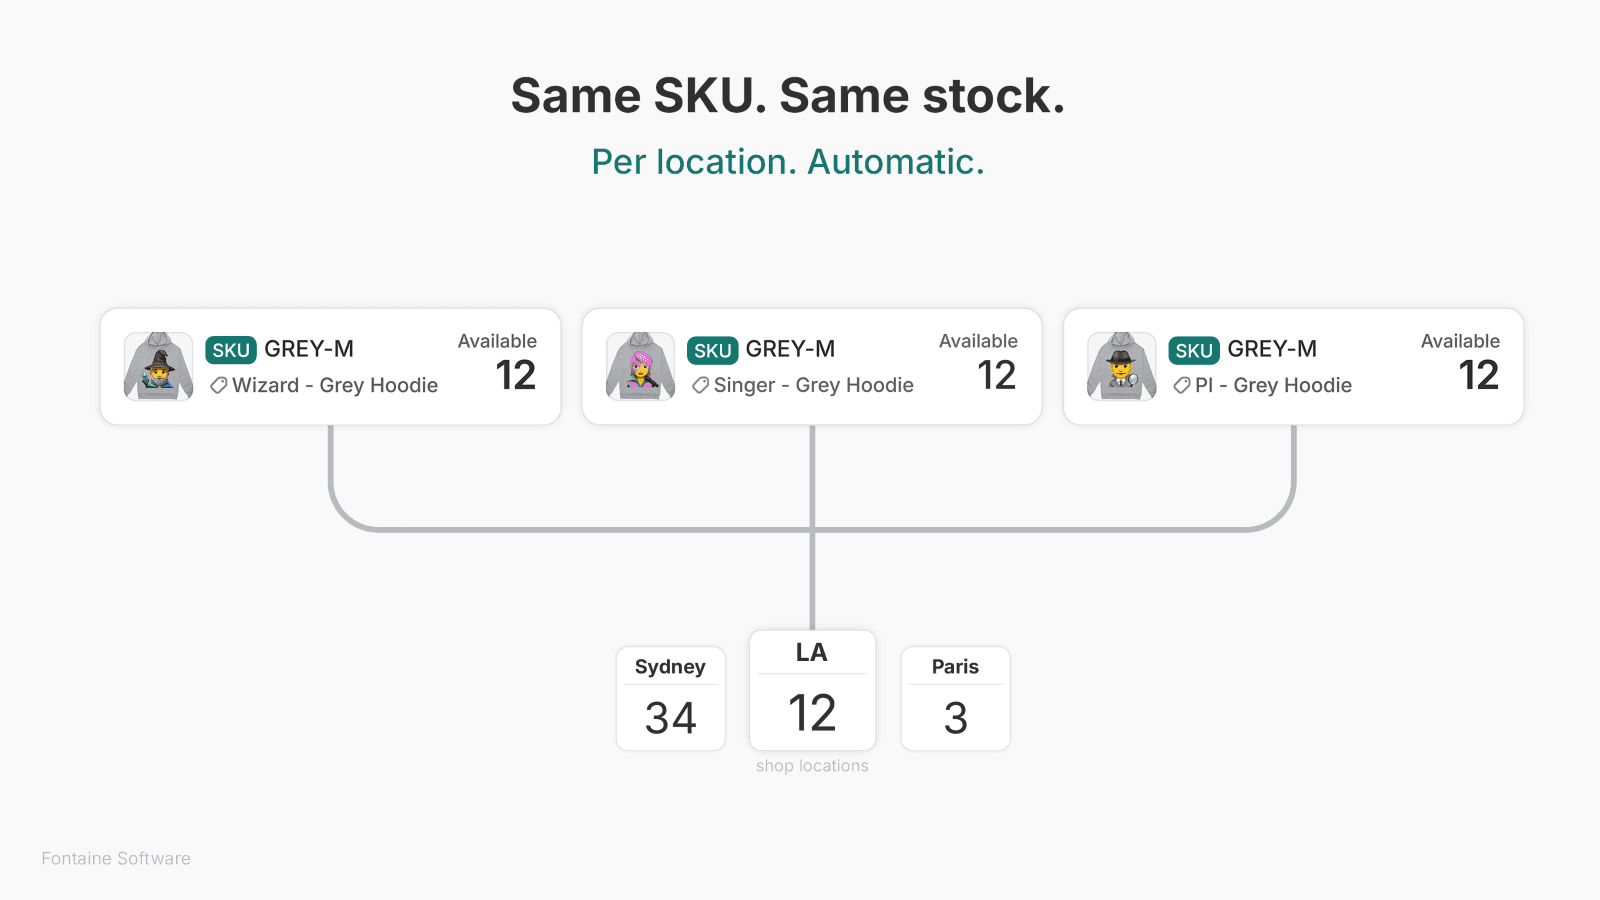This screenshot has height=900, width=1600.
Task: Select the SKU badge on the PI card
Action: (1195, 350)
